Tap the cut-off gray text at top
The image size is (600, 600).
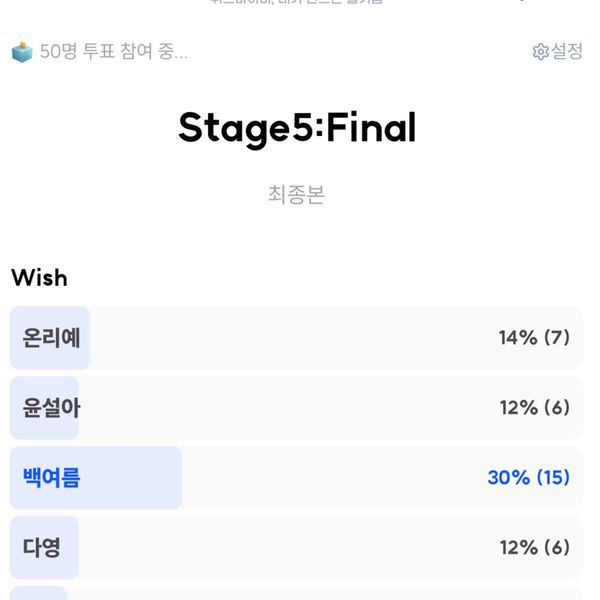(296, 2)
